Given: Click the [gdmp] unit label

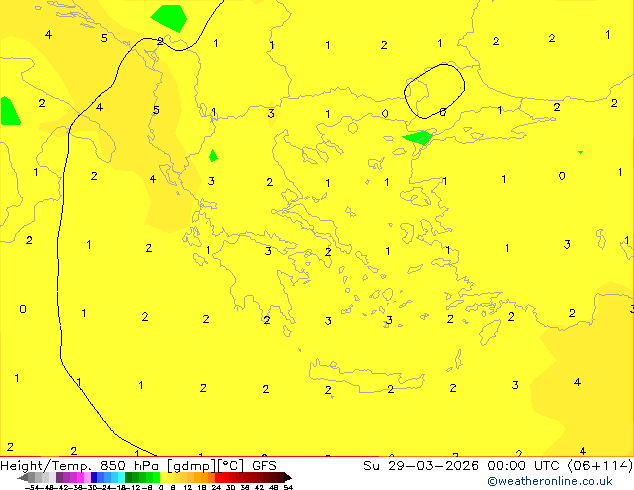Looking at the screenshot, I should point(192,466).
